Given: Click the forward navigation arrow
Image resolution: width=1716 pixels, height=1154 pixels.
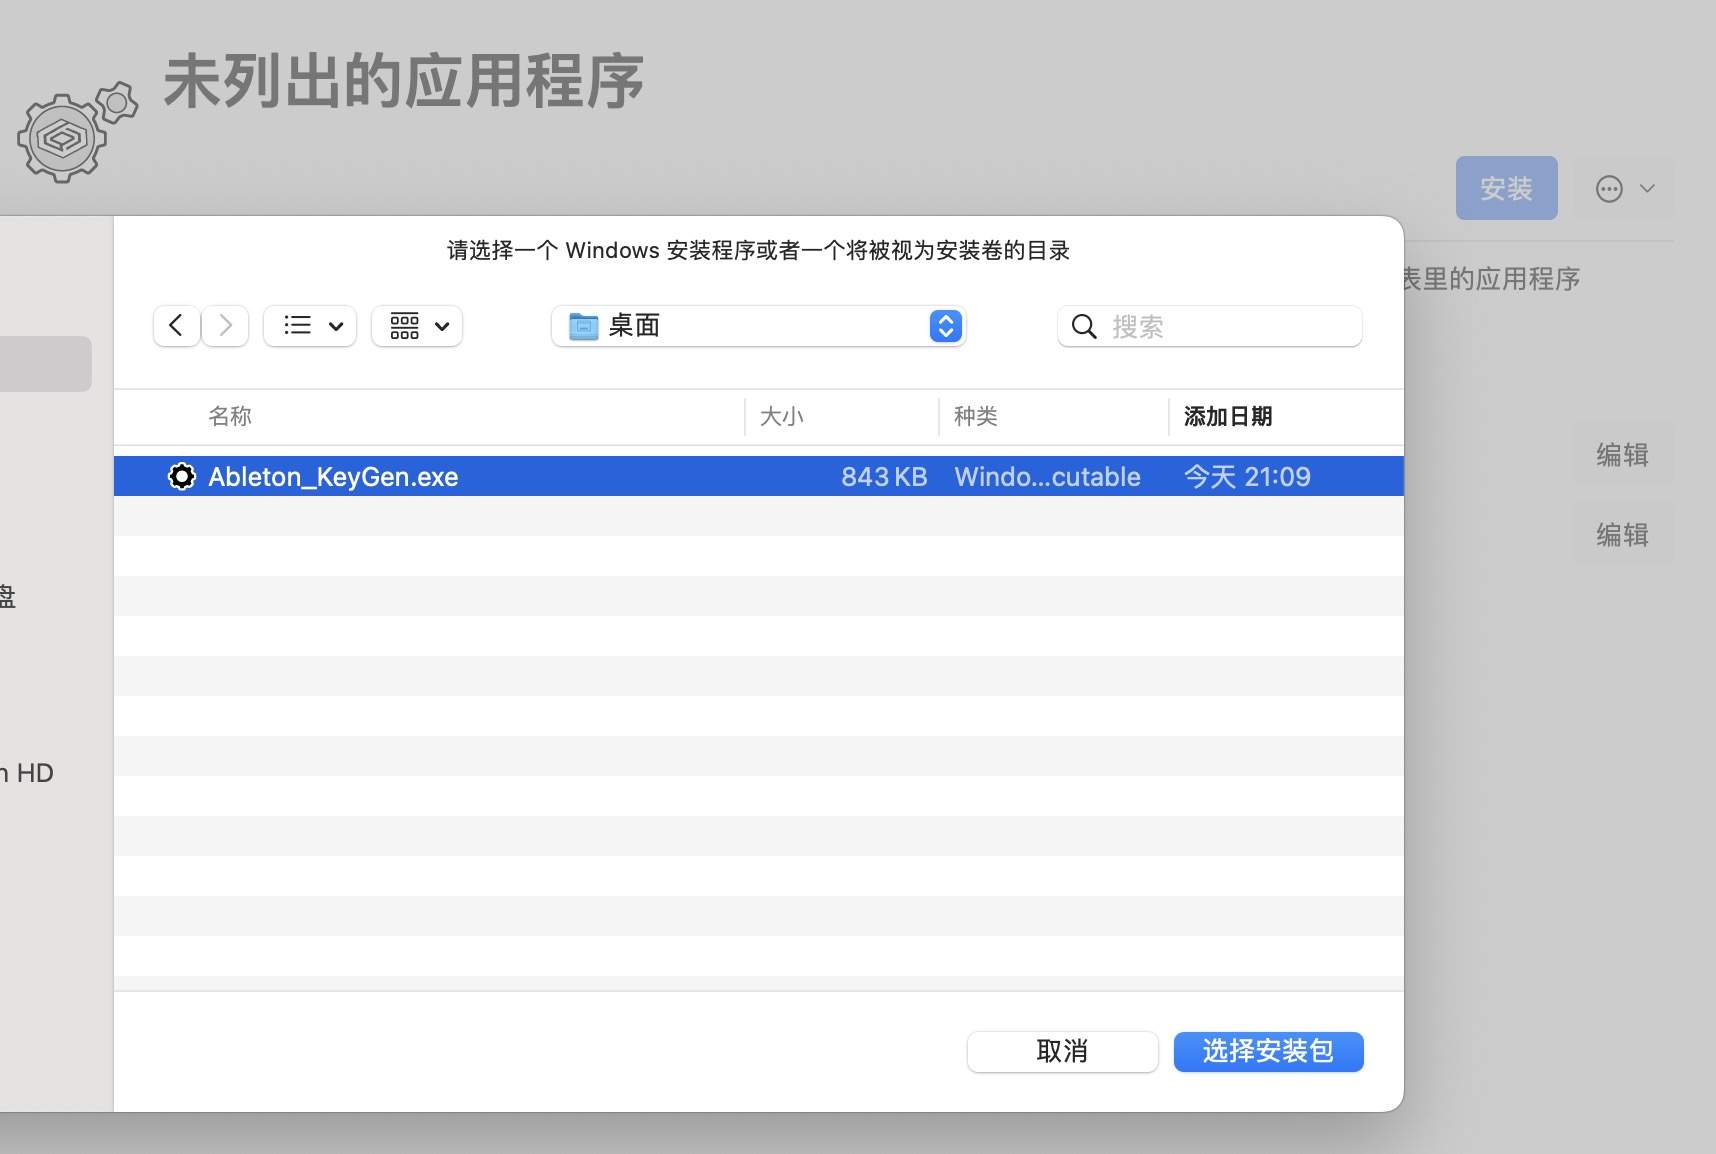Looking at the screenshot, I should [x=225, y=326].
